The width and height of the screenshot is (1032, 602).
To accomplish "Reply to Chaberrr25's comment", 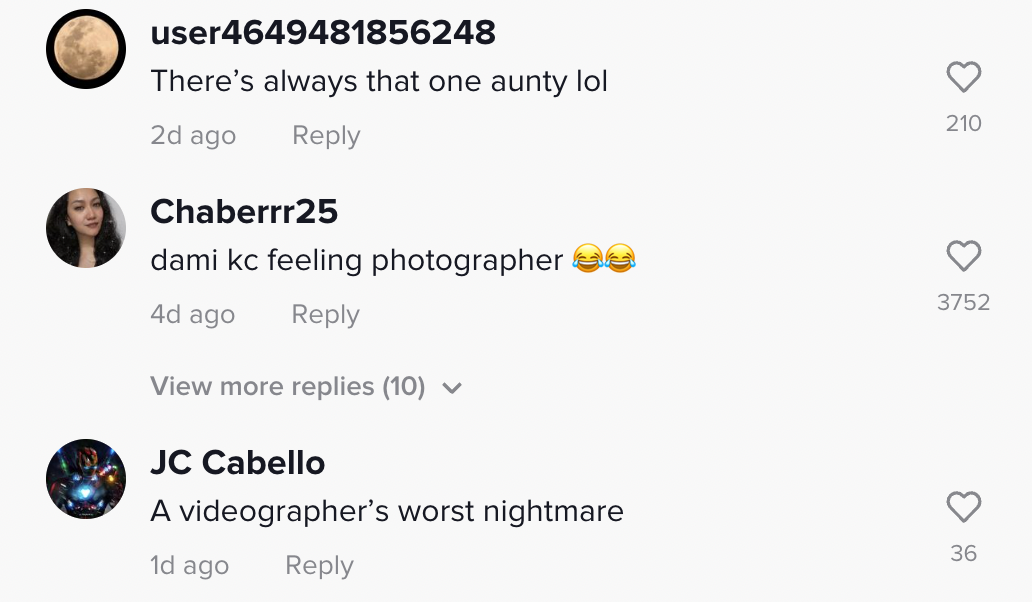I will coord(325,315).
